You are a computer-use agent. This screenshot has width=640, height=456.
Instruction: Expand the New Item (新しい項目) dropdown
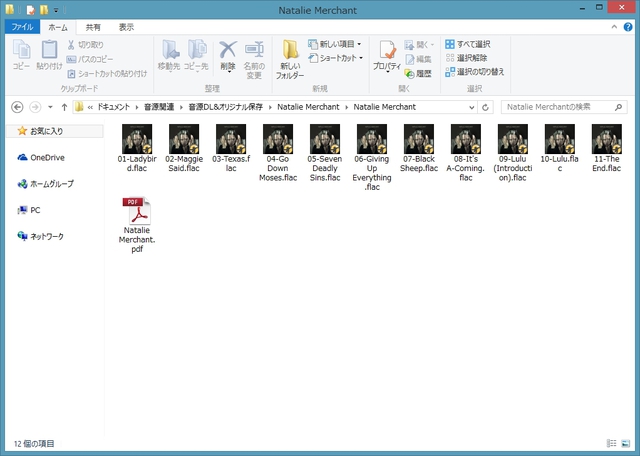pos(359,45)
